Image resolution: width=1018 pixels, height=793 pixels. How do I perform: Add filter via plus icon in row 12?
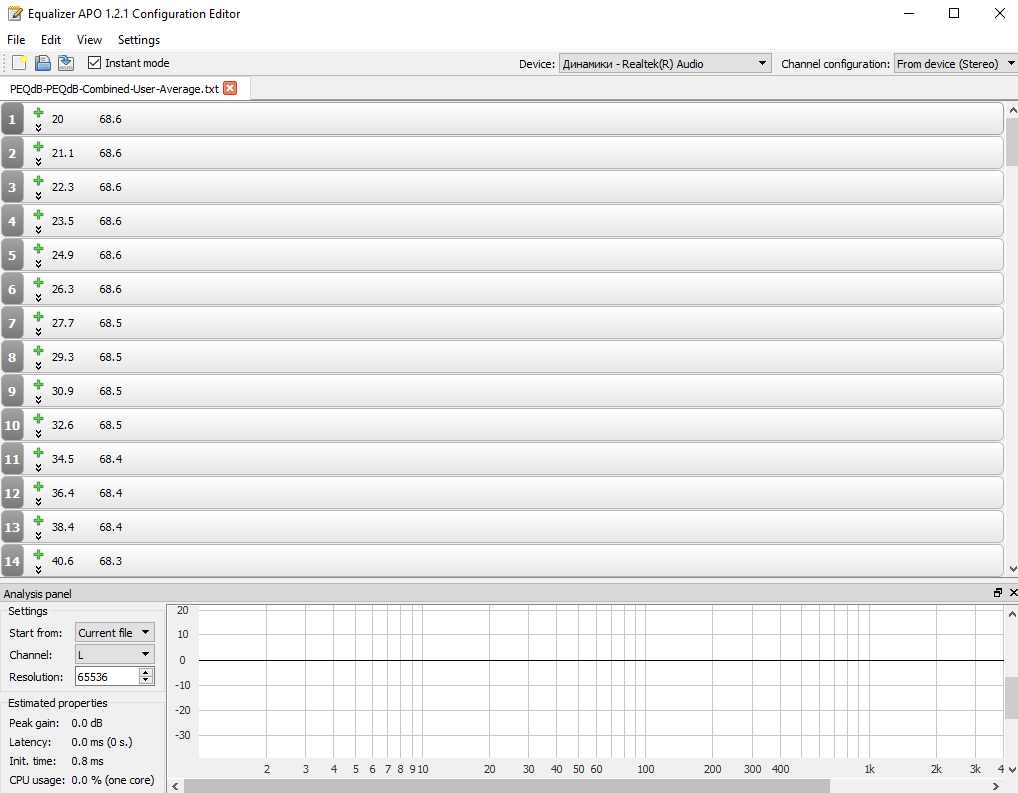(38, 486)
